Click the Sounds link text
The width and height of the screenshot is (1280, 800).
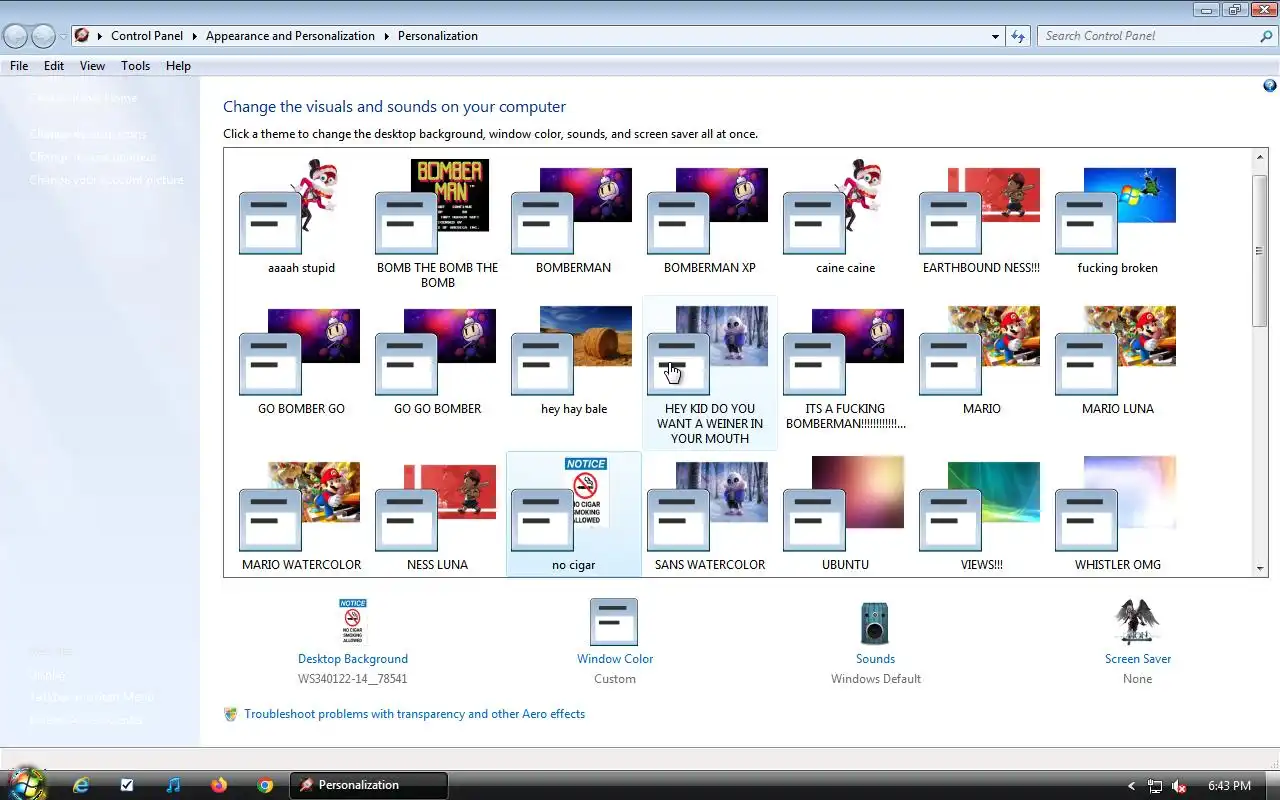pos(875,659)
